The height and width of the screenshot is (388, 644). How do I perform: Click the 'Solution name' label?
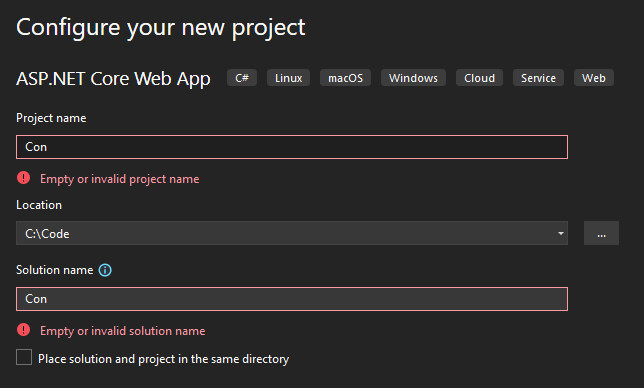coord(55,270)
